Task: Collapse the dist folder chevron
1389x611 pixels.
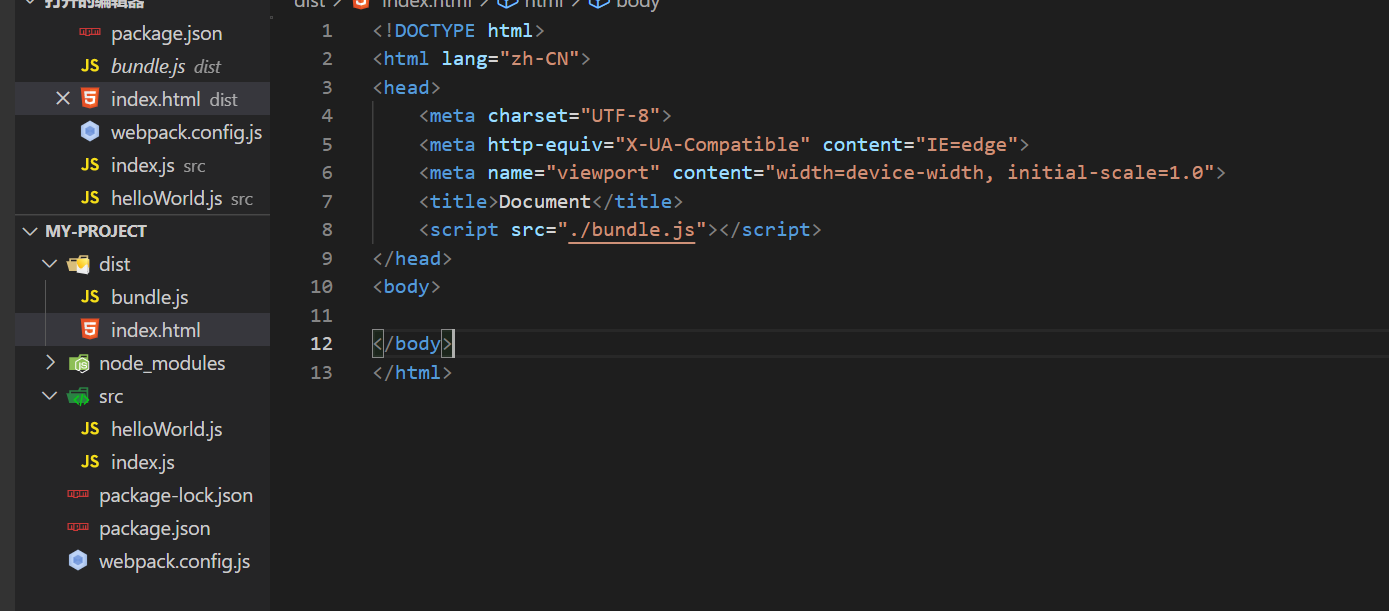Action: pos(50,264)
